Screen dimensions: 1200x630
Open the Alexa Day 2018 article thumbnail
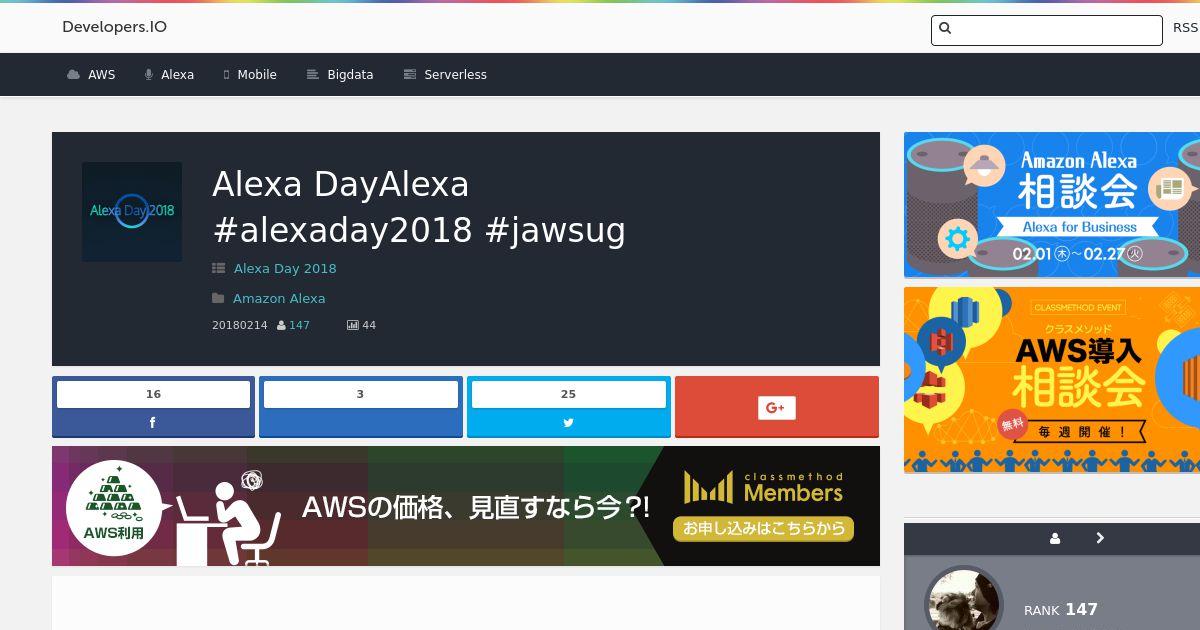tap(132, 212)
